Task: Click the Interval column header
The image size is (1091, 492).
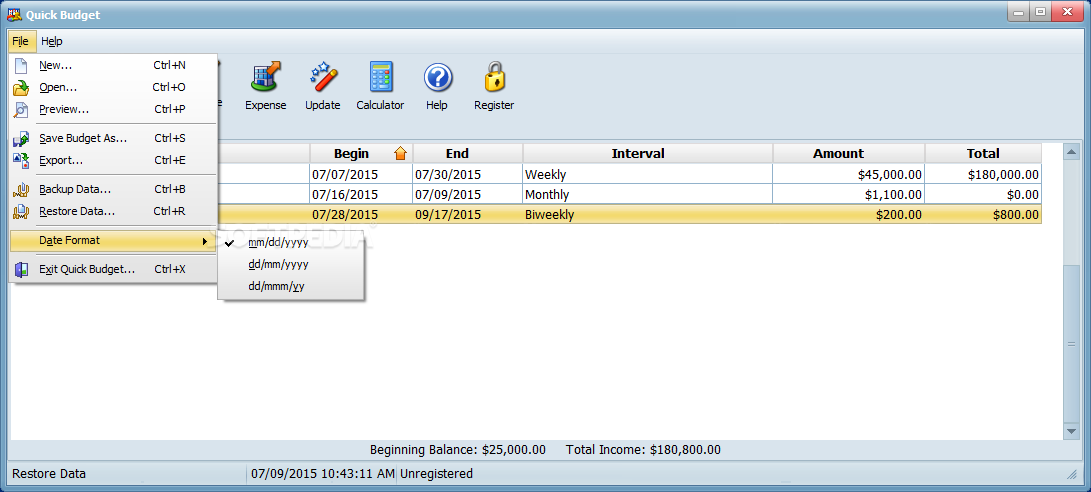Action: point(648,154)
